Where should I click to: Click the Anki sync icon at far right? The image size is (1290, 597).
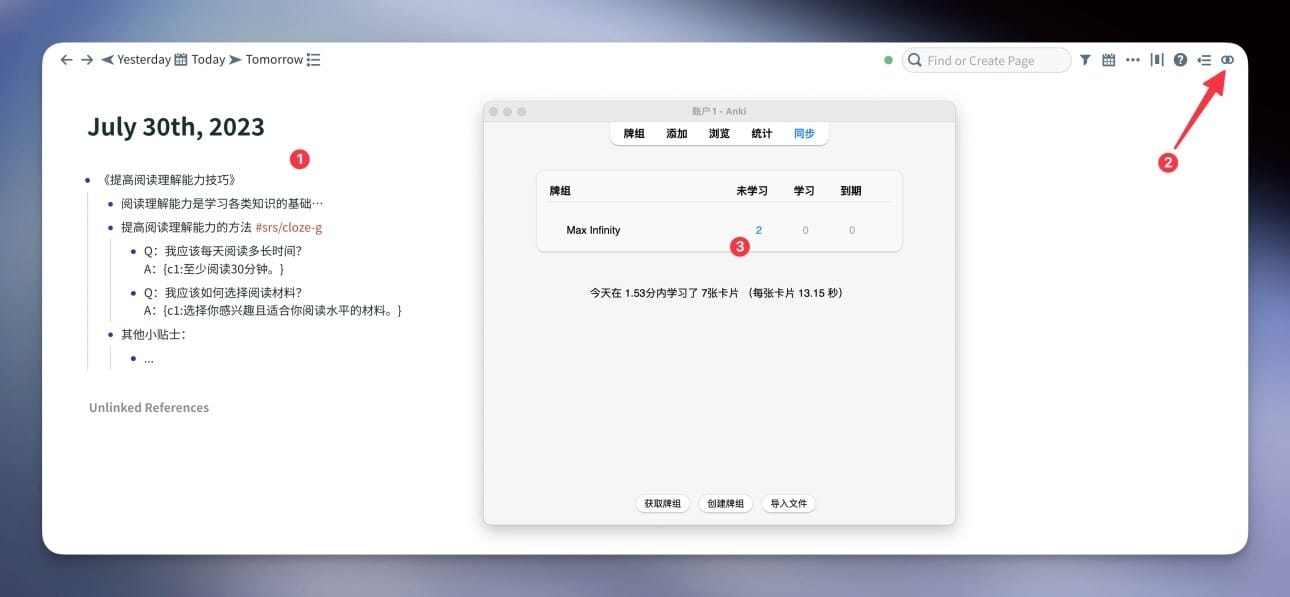[x=1227, y=60]
